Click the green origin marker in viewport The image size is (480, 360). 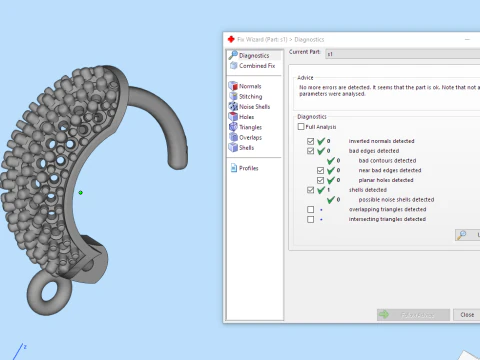(80, 193)
